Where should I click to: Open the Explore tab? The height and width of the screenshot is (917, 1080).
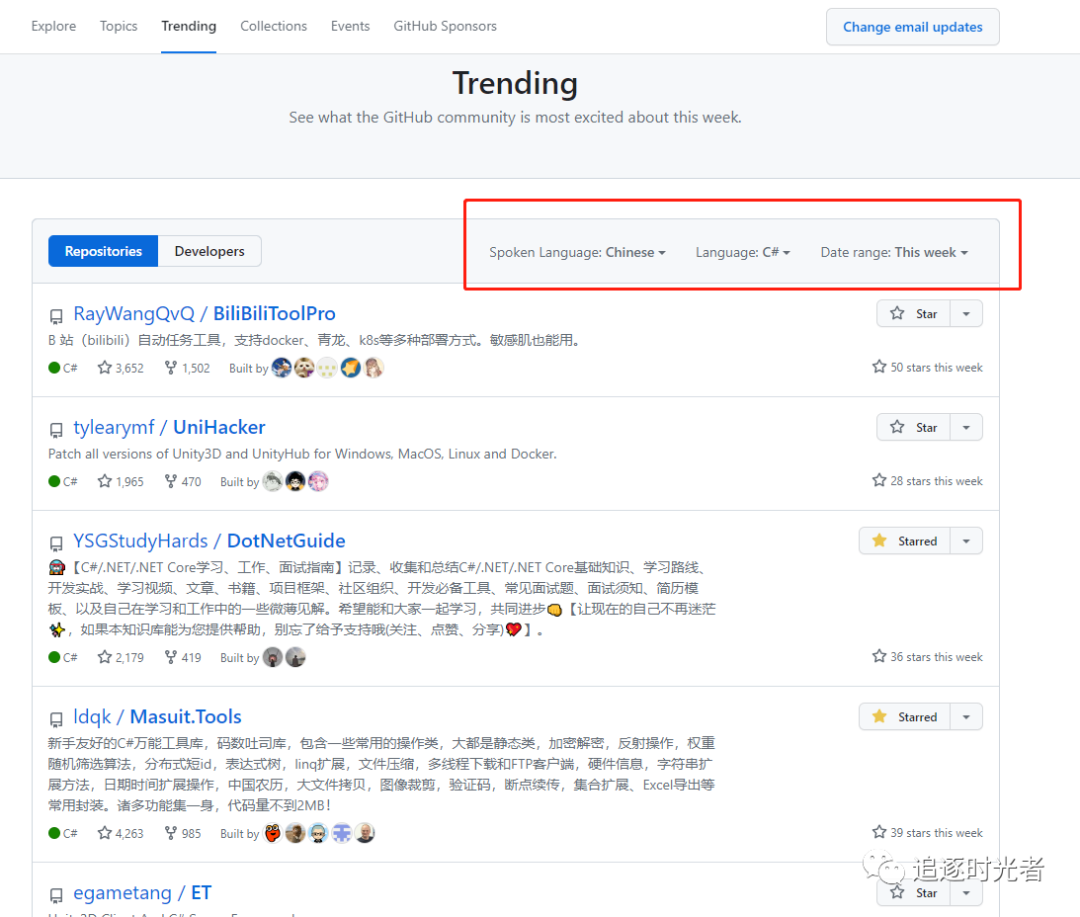[53, 26]
